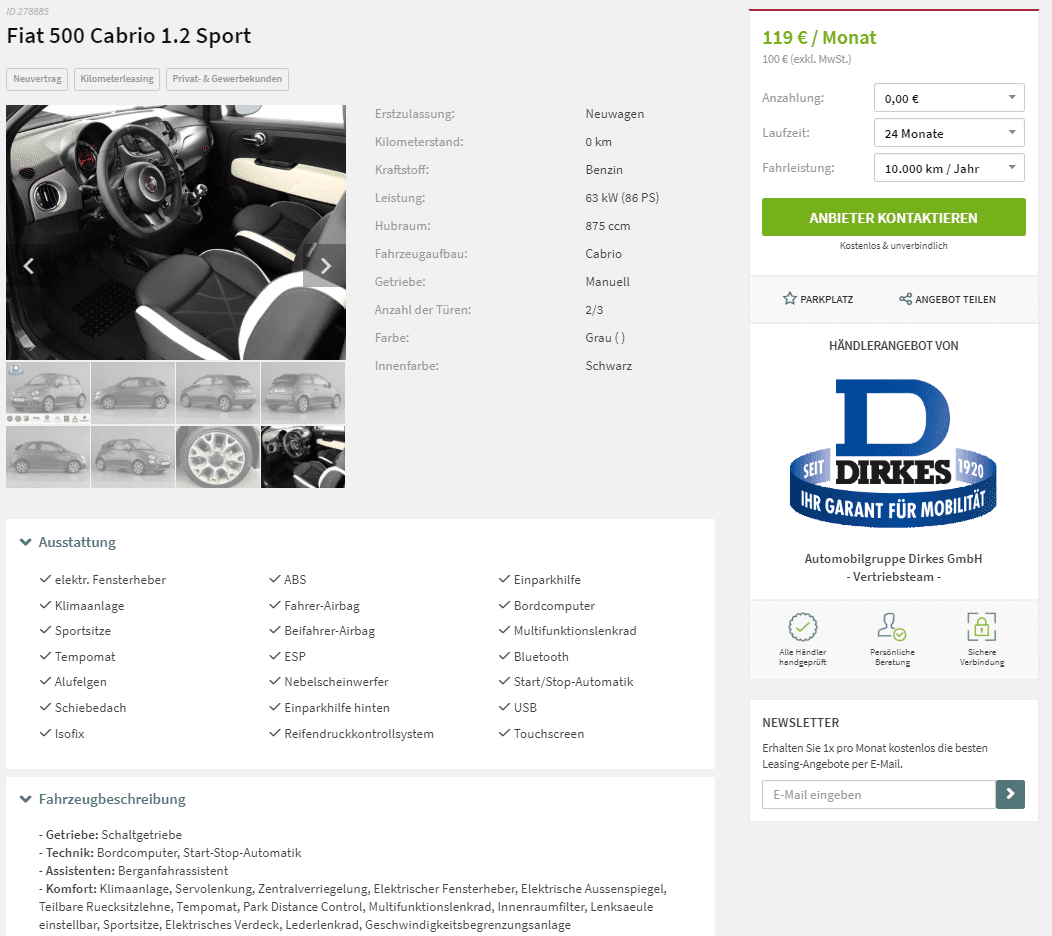The height and width of the screenshot is (936, 1052).
Task: Click the Alle Händler handgeprüft badge icon
Action: click(802, 627)
